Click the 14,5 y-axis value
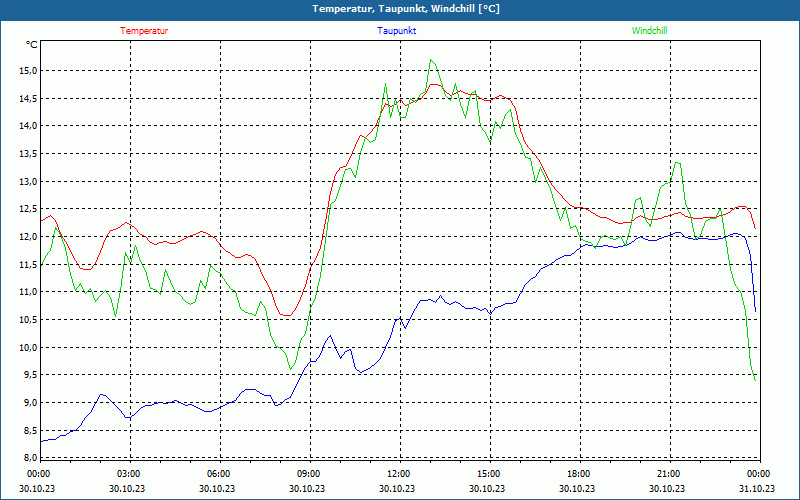Screen dimensions: 800x500 [x=28, y=98]
